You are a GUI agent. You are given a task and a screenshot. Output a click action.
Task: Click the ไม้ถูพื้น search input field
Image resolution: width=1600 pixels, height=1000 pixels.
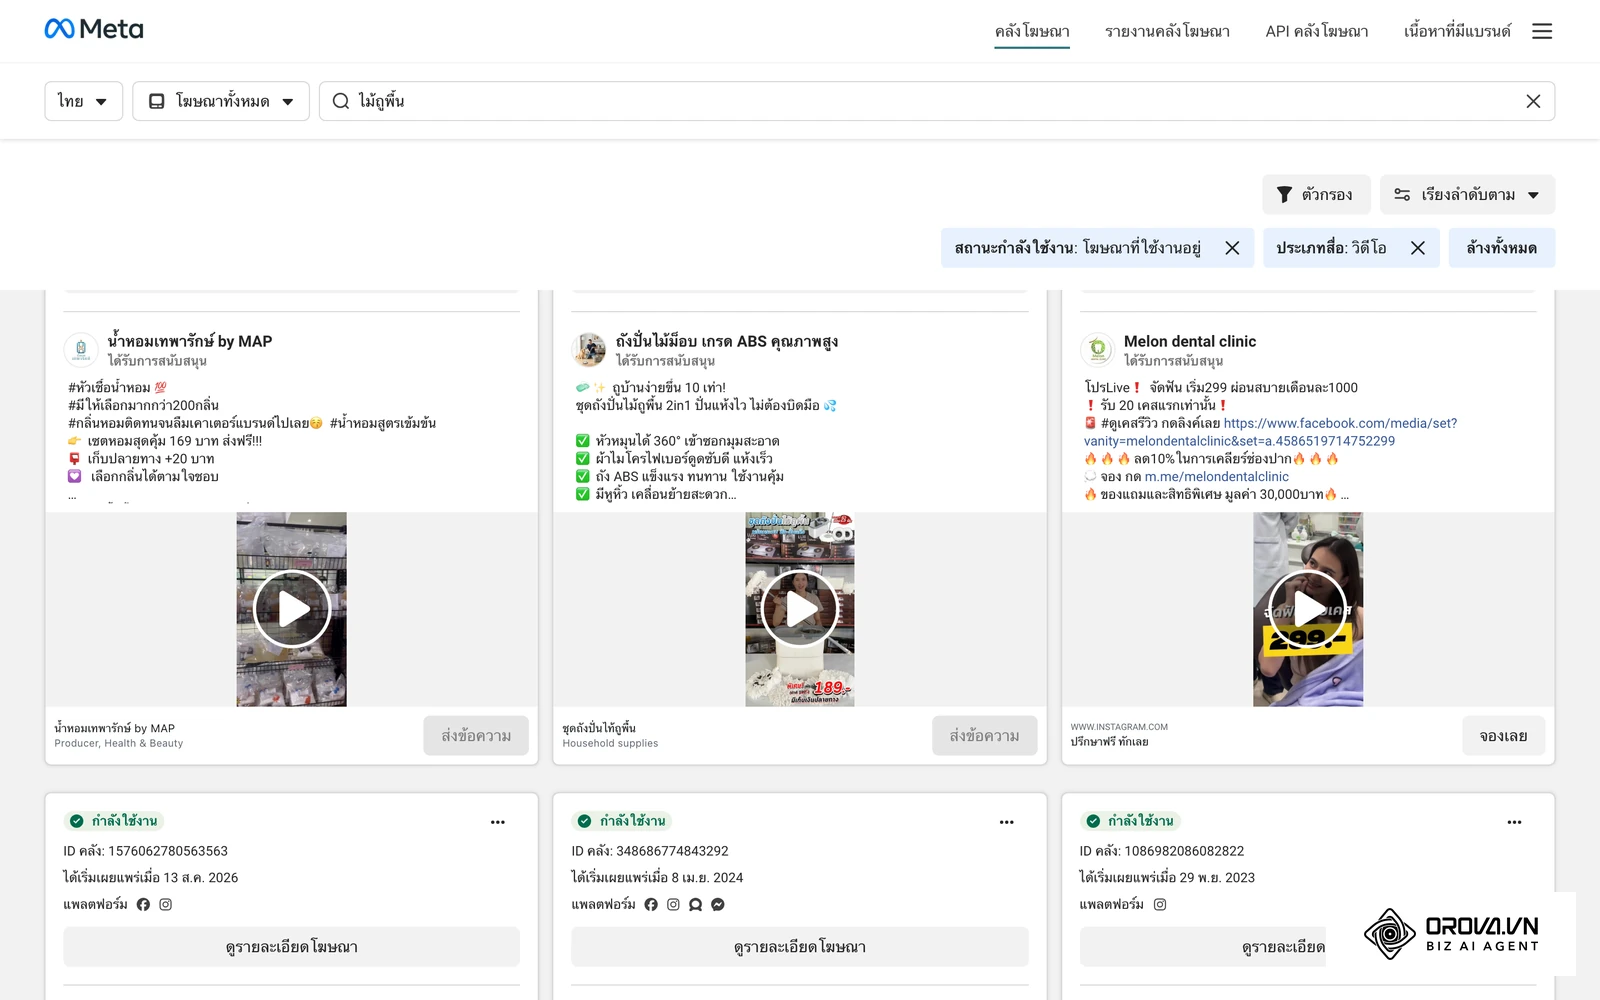coord(936,101)
